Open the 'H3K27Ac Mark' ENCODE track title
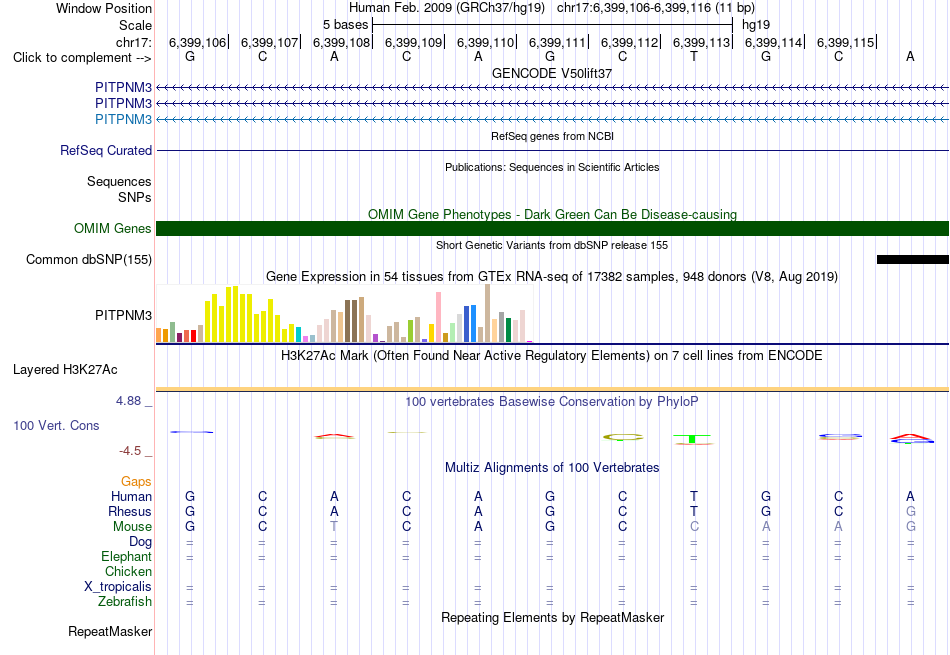 tap(552, 356)
